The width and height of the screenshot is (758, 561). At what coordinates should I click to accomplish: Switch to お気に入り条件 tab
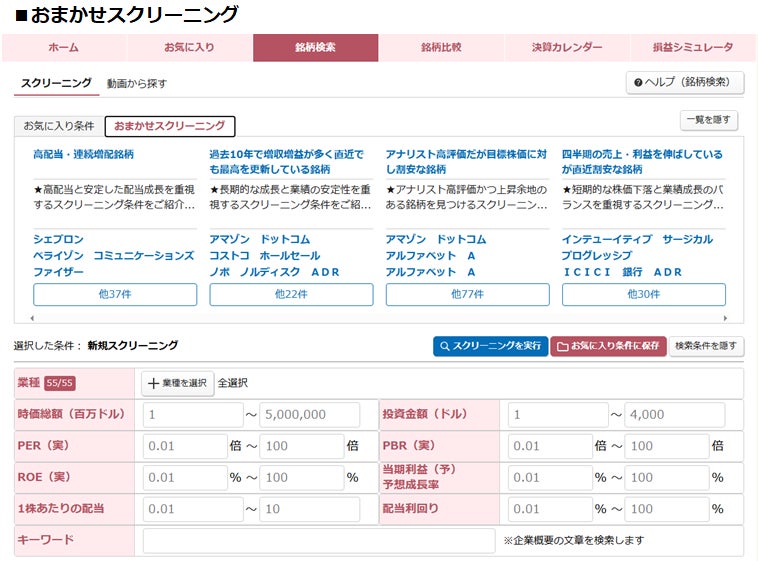(x=58, y=126)
